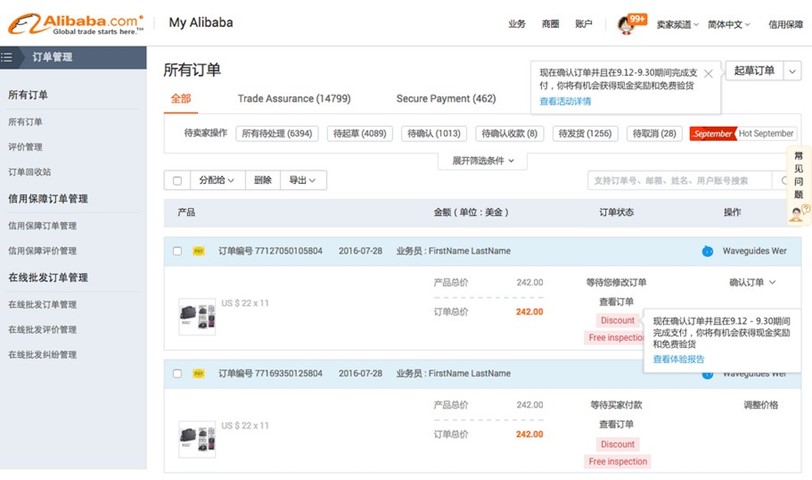Open product thumbnail of first order
This screenshot has height=480, width=812.
pyautogui.click(x=197, y=317)
